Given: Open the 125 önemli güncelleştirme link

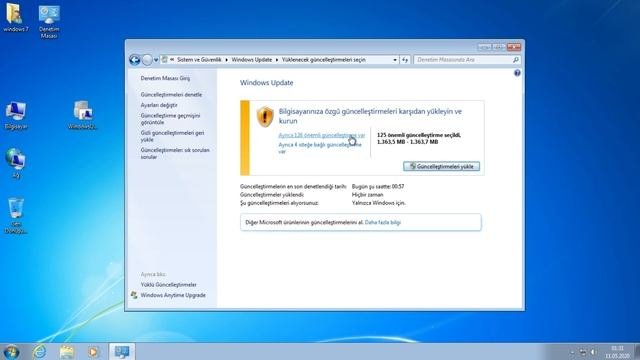Looking at the screenshot, I should (322, 135).
